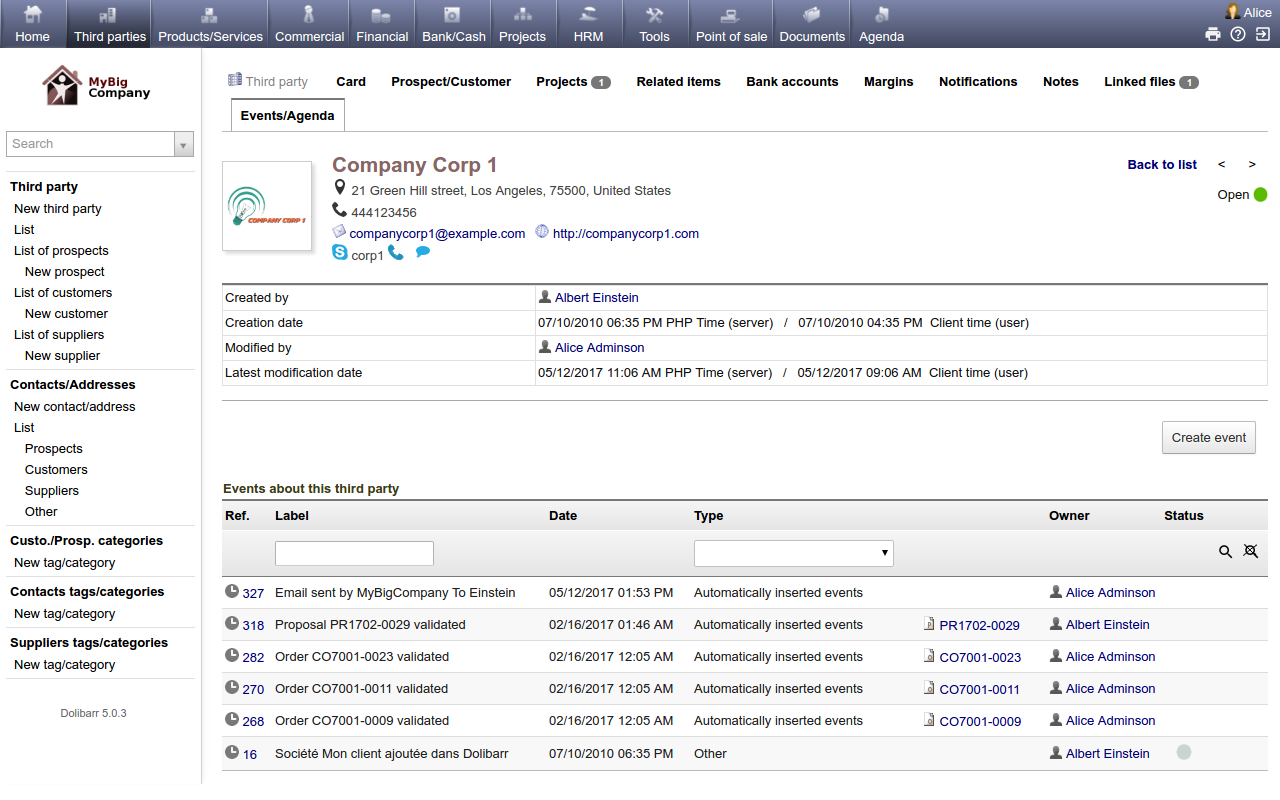The height and width of the screenshot is (800, 1280).
Task: Click the Company Corp 1 logo thumbnail
Action: tap(267, 206)
